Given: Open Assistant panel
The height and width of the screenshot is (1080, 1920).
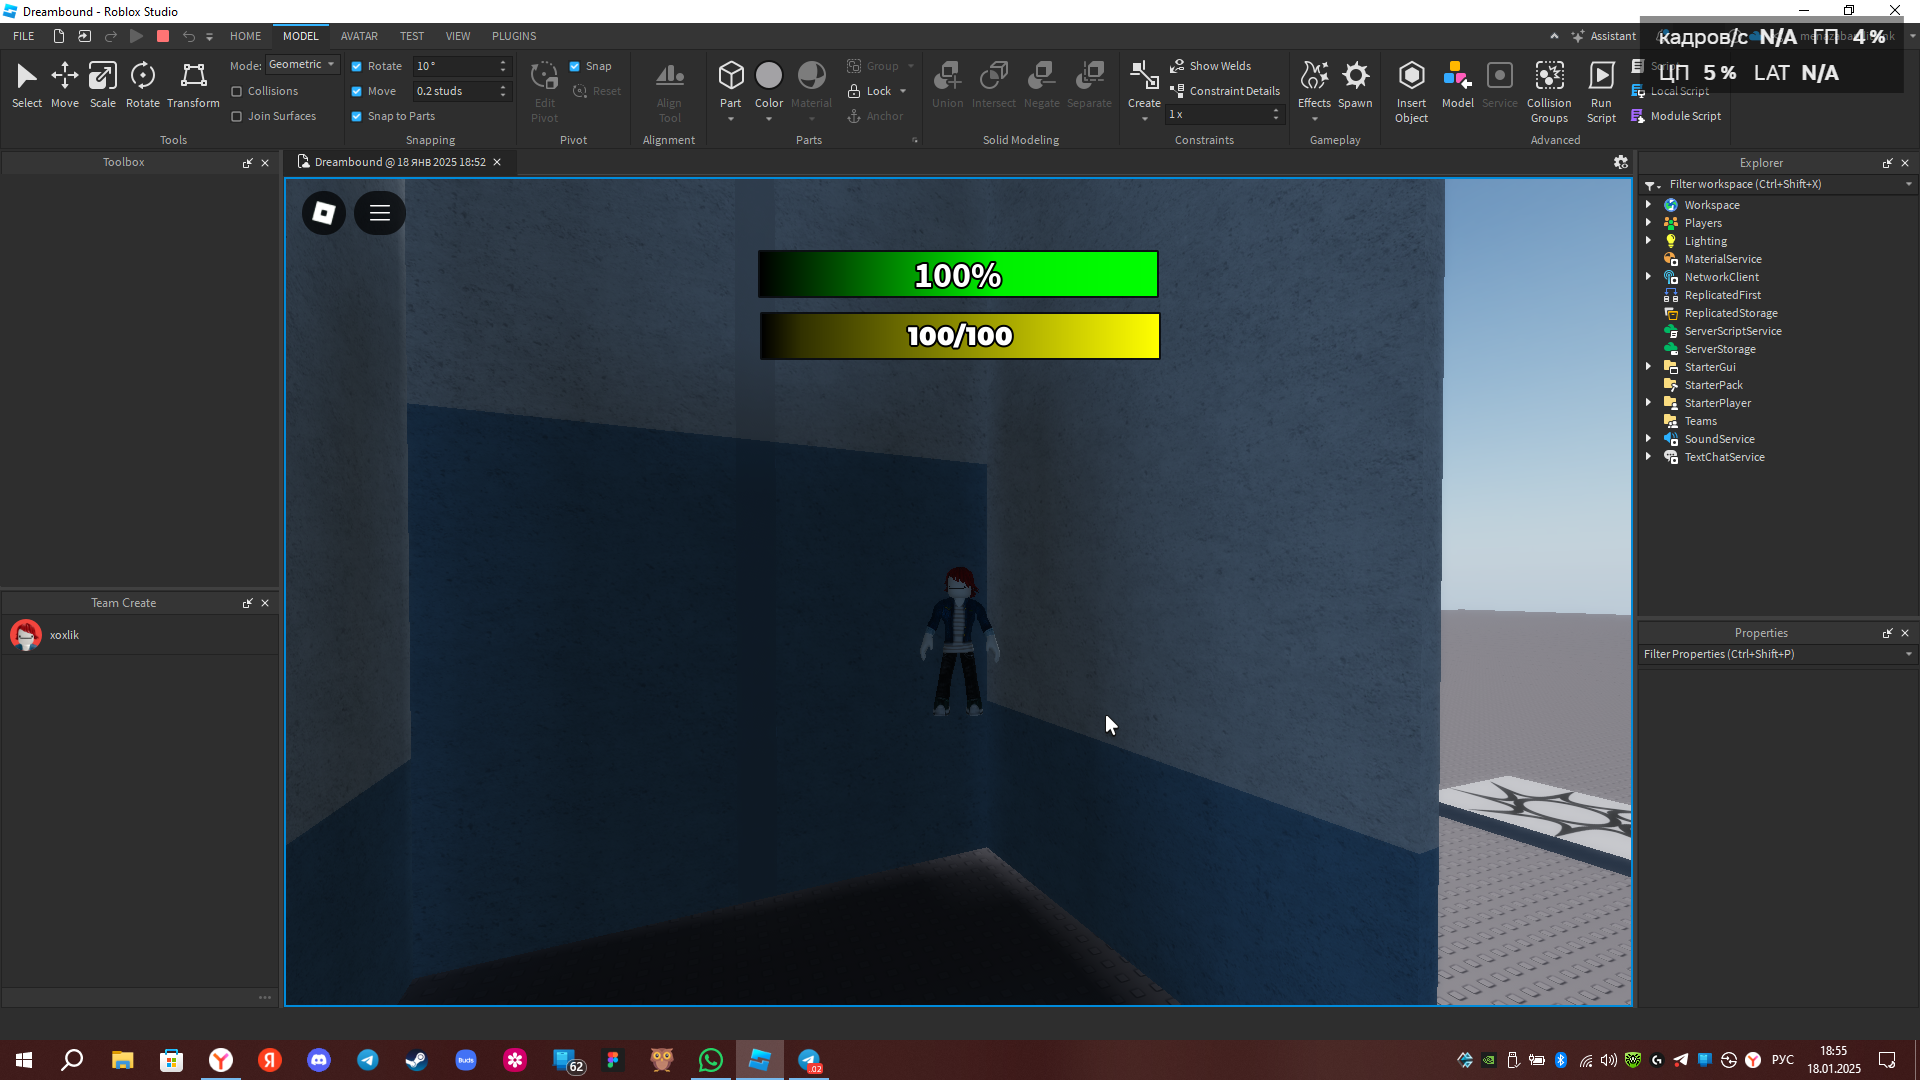Looking at the screenshot, I should [1603, 36].
